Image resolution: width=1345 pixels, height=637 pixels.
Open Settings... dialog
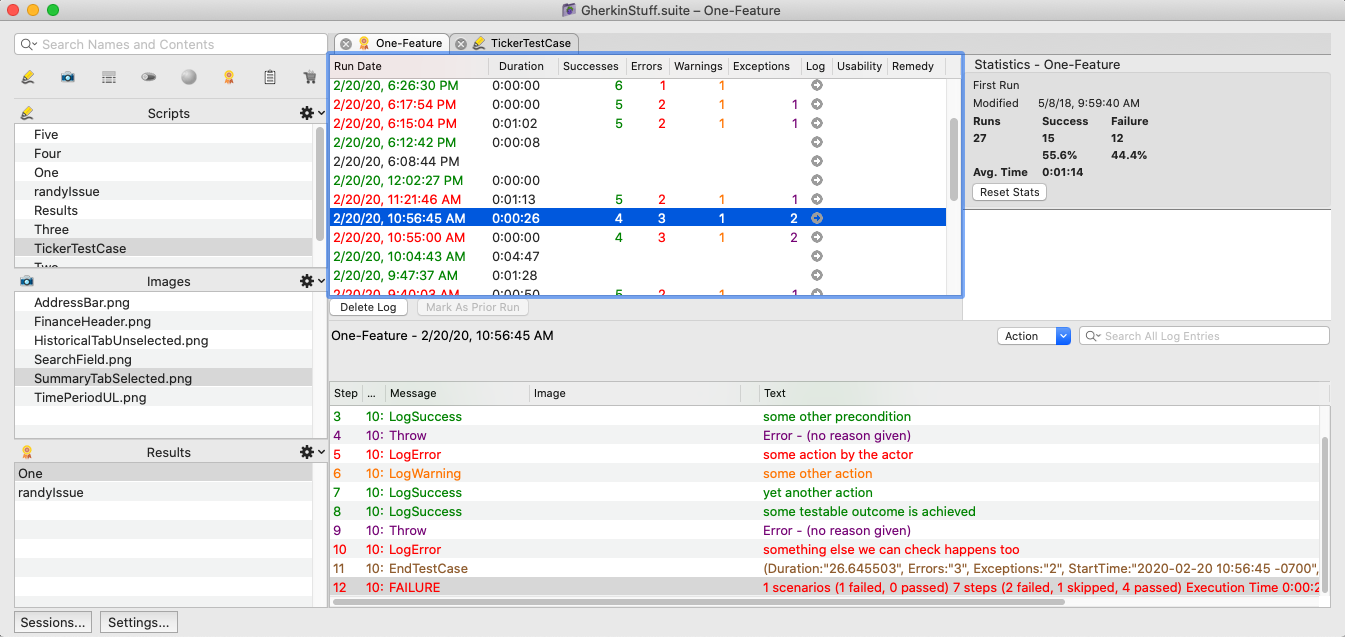138,622
